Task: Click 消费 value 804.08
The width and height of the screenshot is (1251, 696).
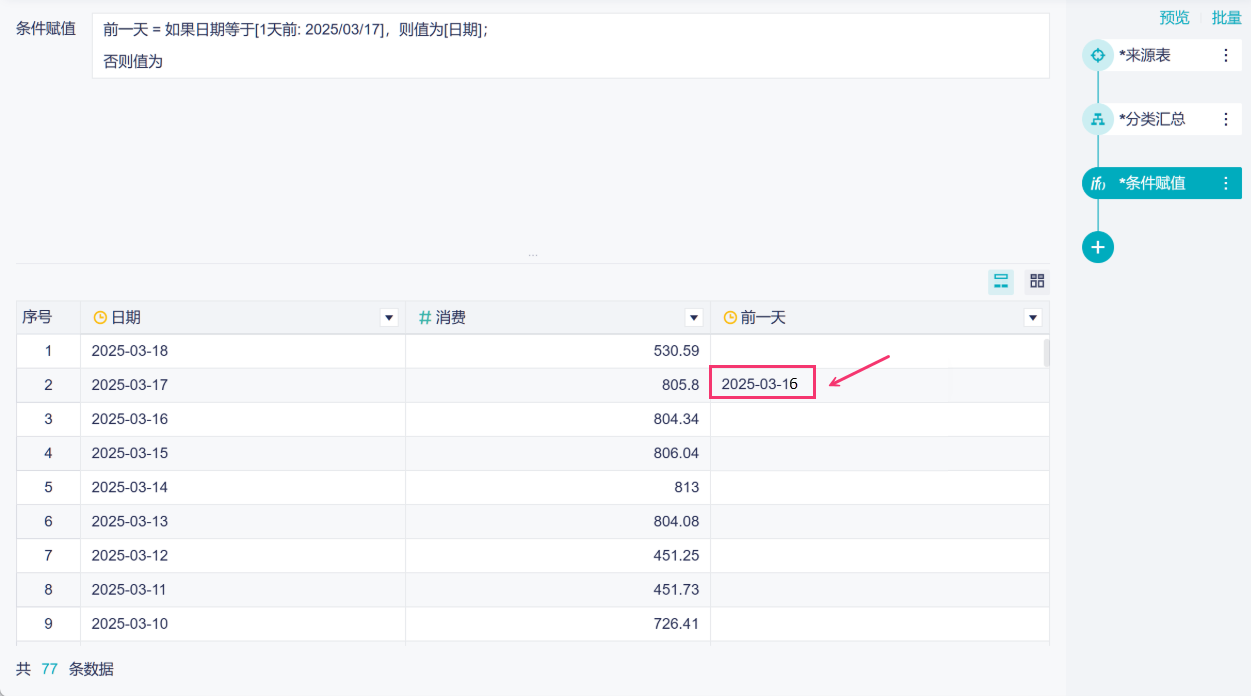Action: tap(676, 521)
